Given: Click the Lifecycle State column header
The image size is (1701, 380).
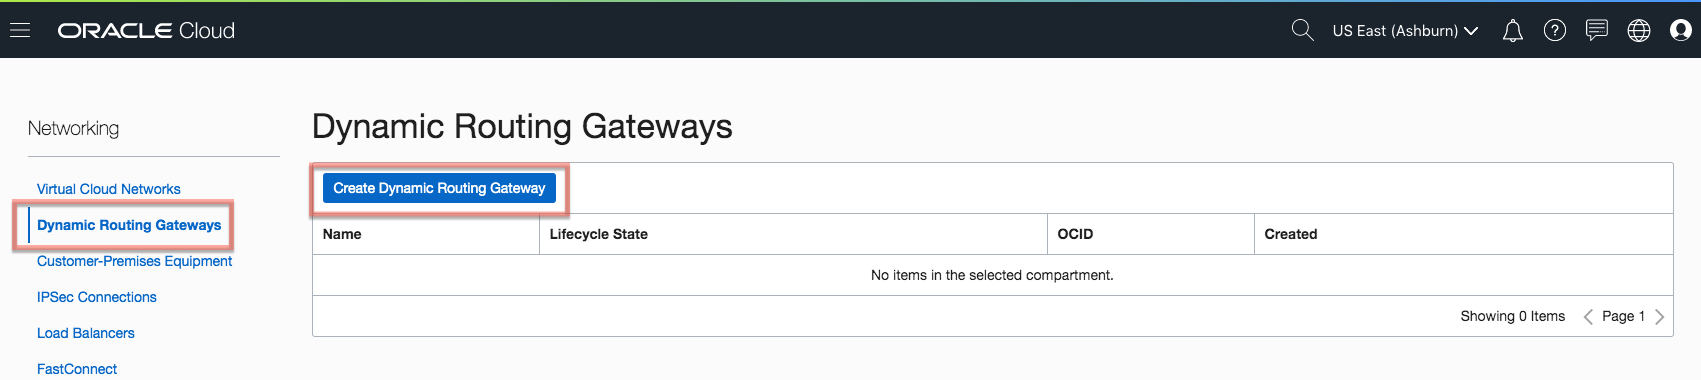Looking at the screenshot, I should [599, 234].
